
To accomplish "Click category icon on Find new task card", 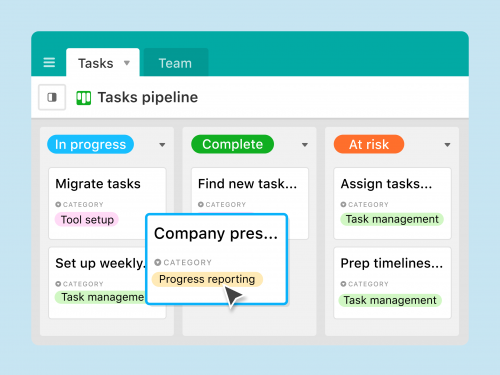I will (x=201, y=204).
